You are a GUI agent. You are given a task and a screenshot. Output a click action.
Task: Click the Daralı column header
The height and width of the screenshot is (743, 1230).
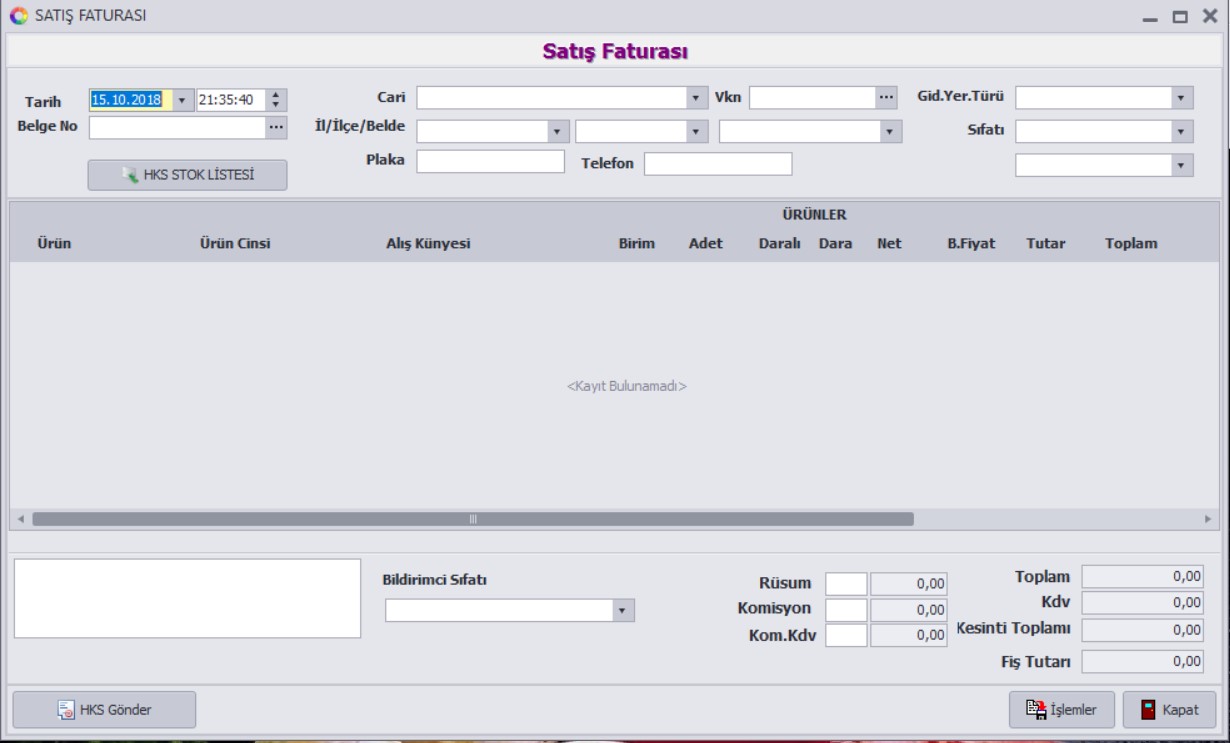[780, 243]
